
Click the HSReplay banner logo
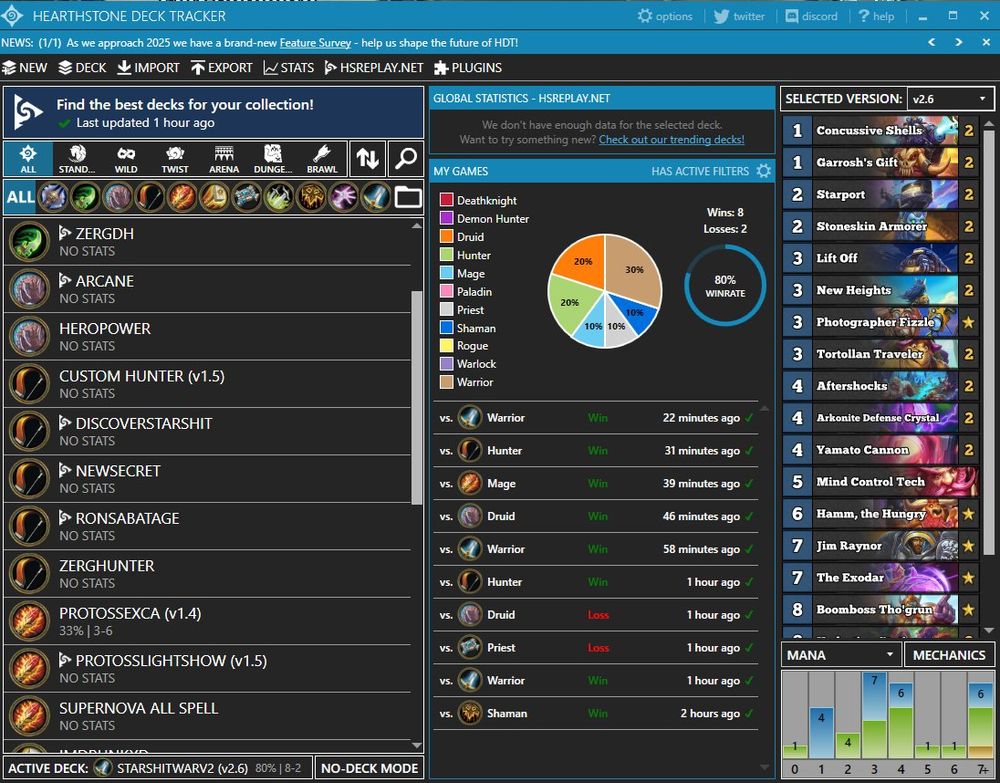click(x=29, y=112)
